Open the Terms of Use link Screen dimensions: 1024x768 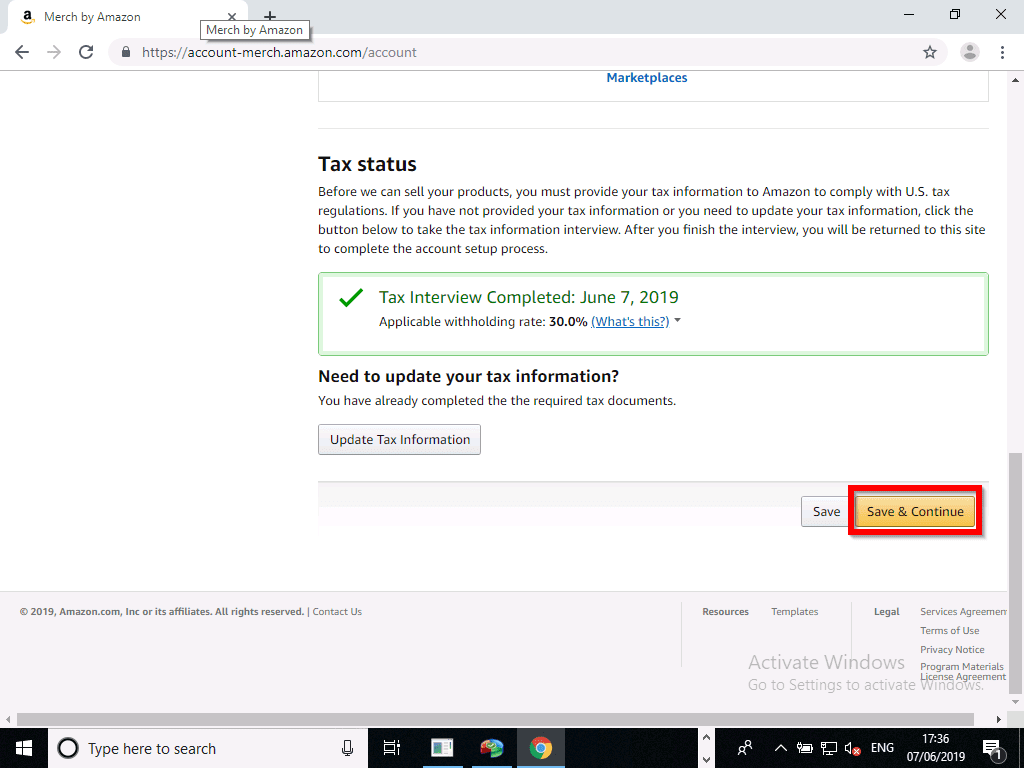(949, 631)
